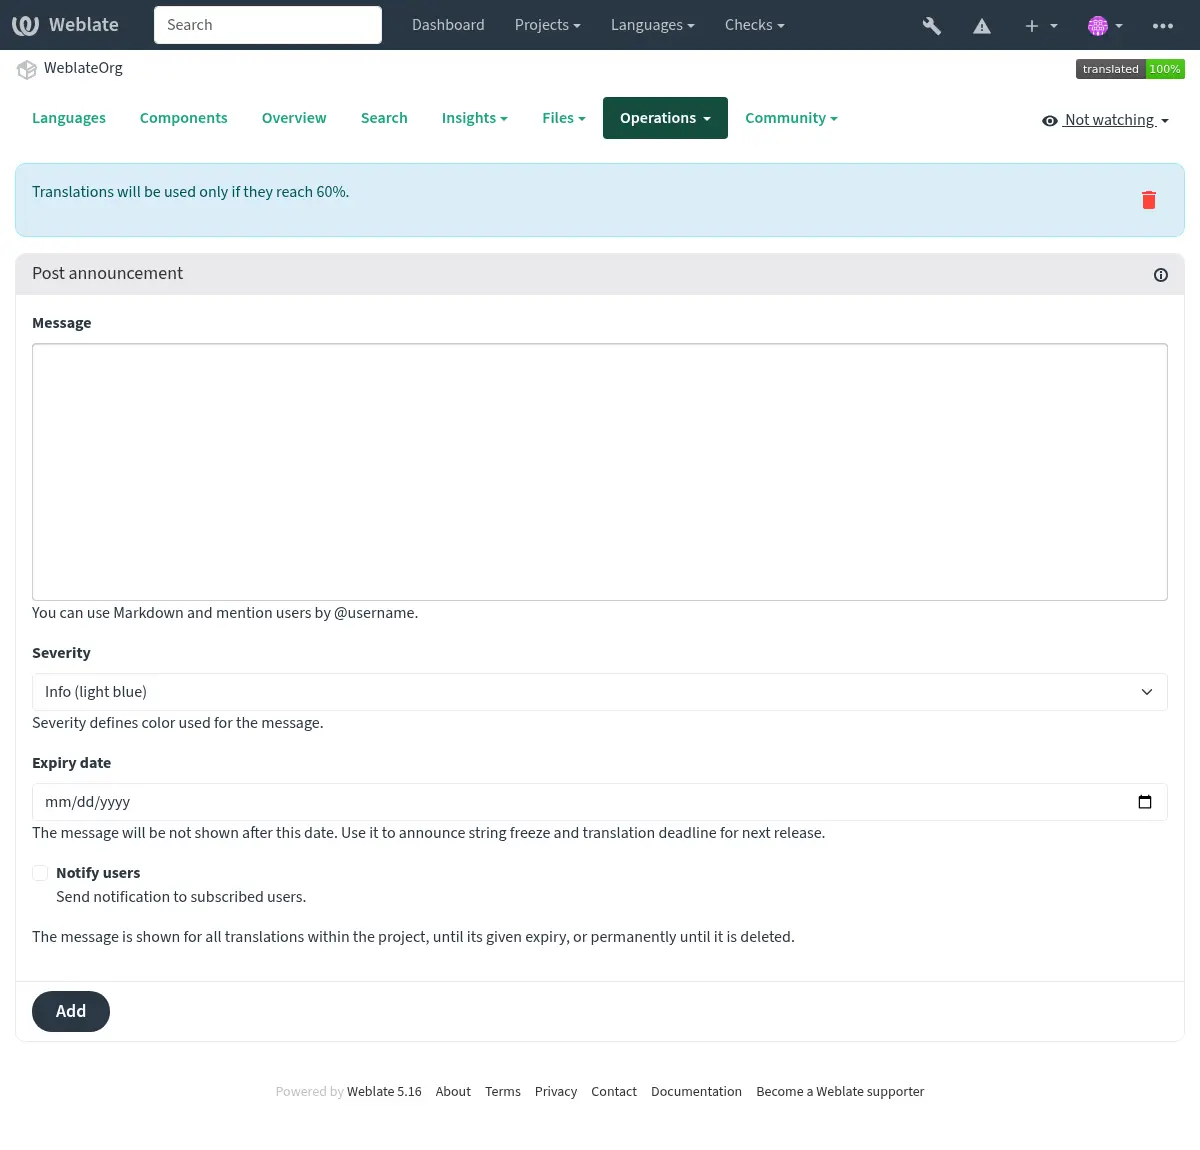The image size is (1200, 1150).
Task: Focus the Message text area
Action: [599, 471]
